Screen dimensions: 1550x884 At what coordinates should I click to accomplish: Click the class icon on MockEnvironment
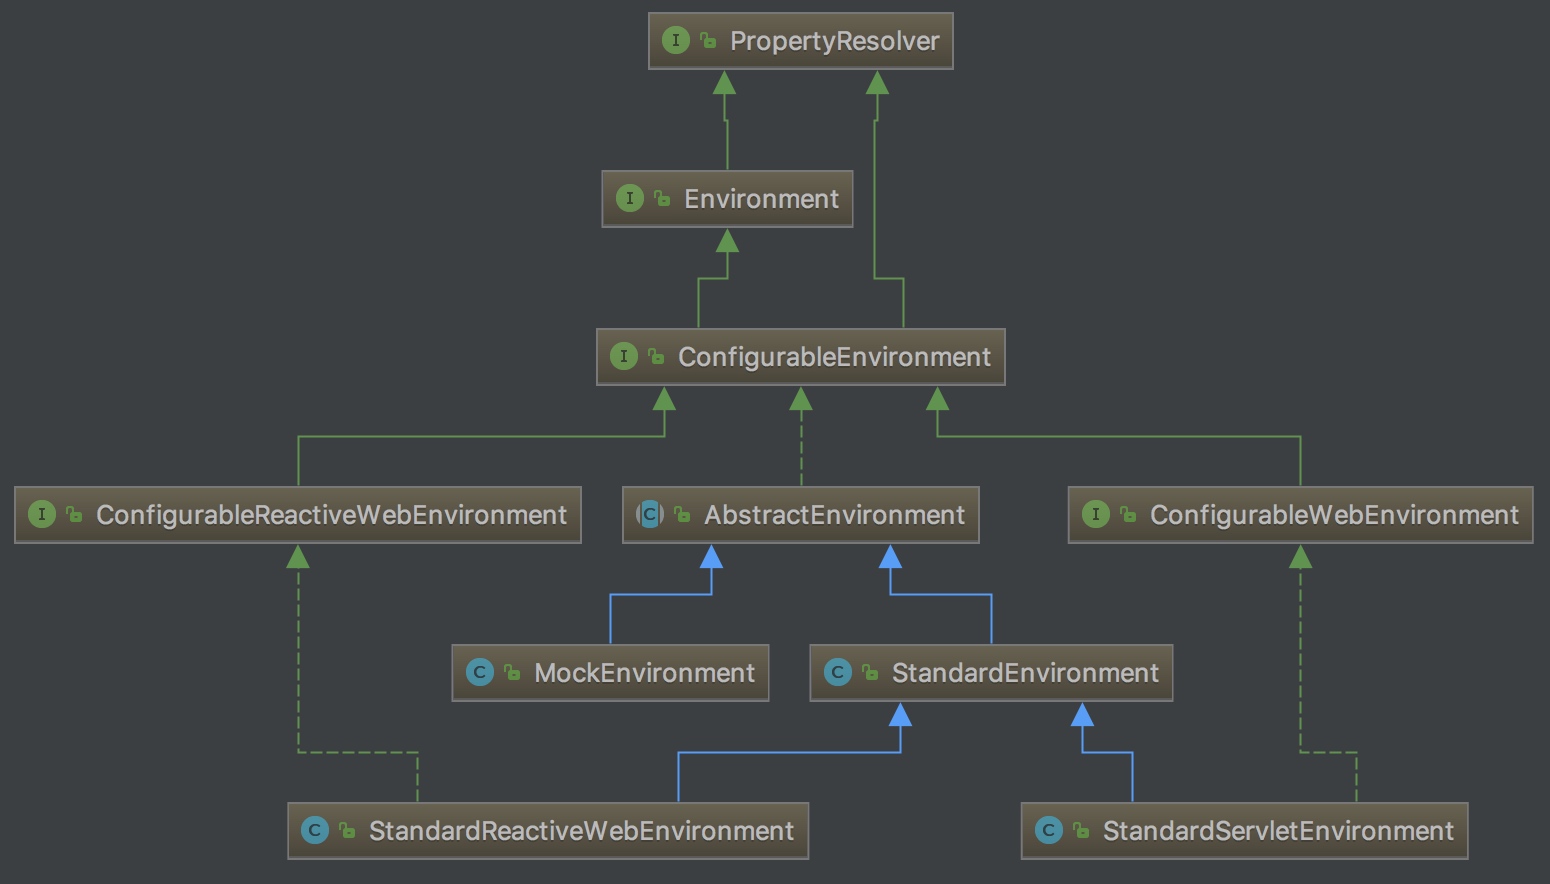[x=480, y=673]
